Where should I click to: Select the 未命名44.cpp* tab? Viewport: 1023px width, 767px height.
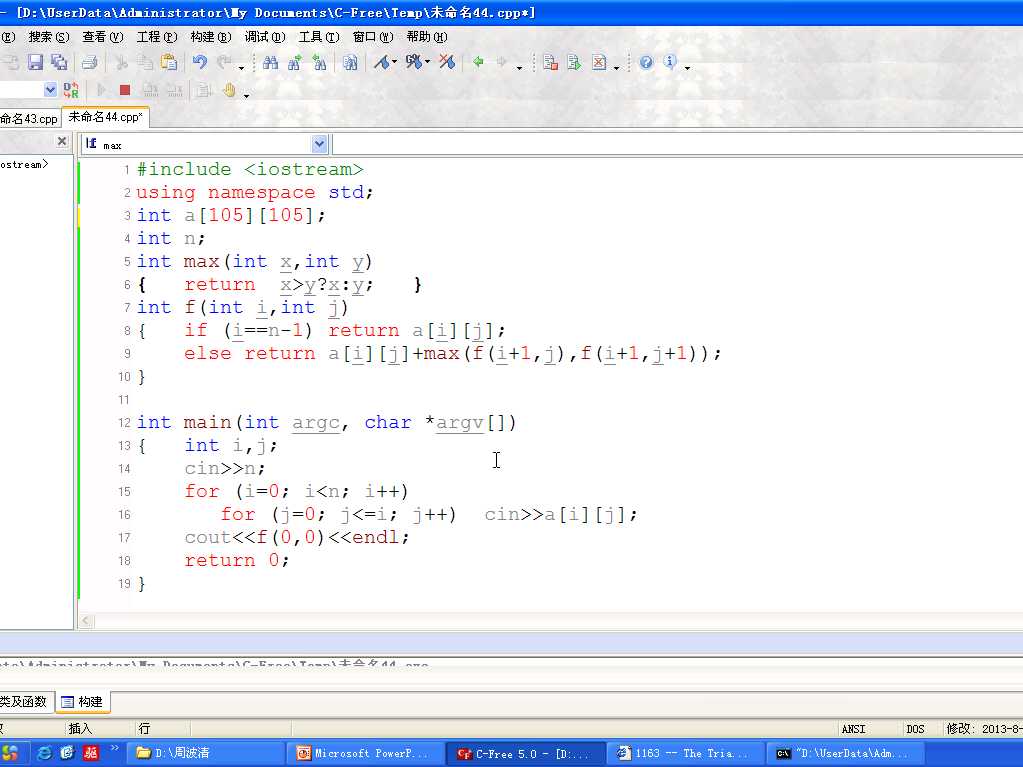[x=106, y=117]
